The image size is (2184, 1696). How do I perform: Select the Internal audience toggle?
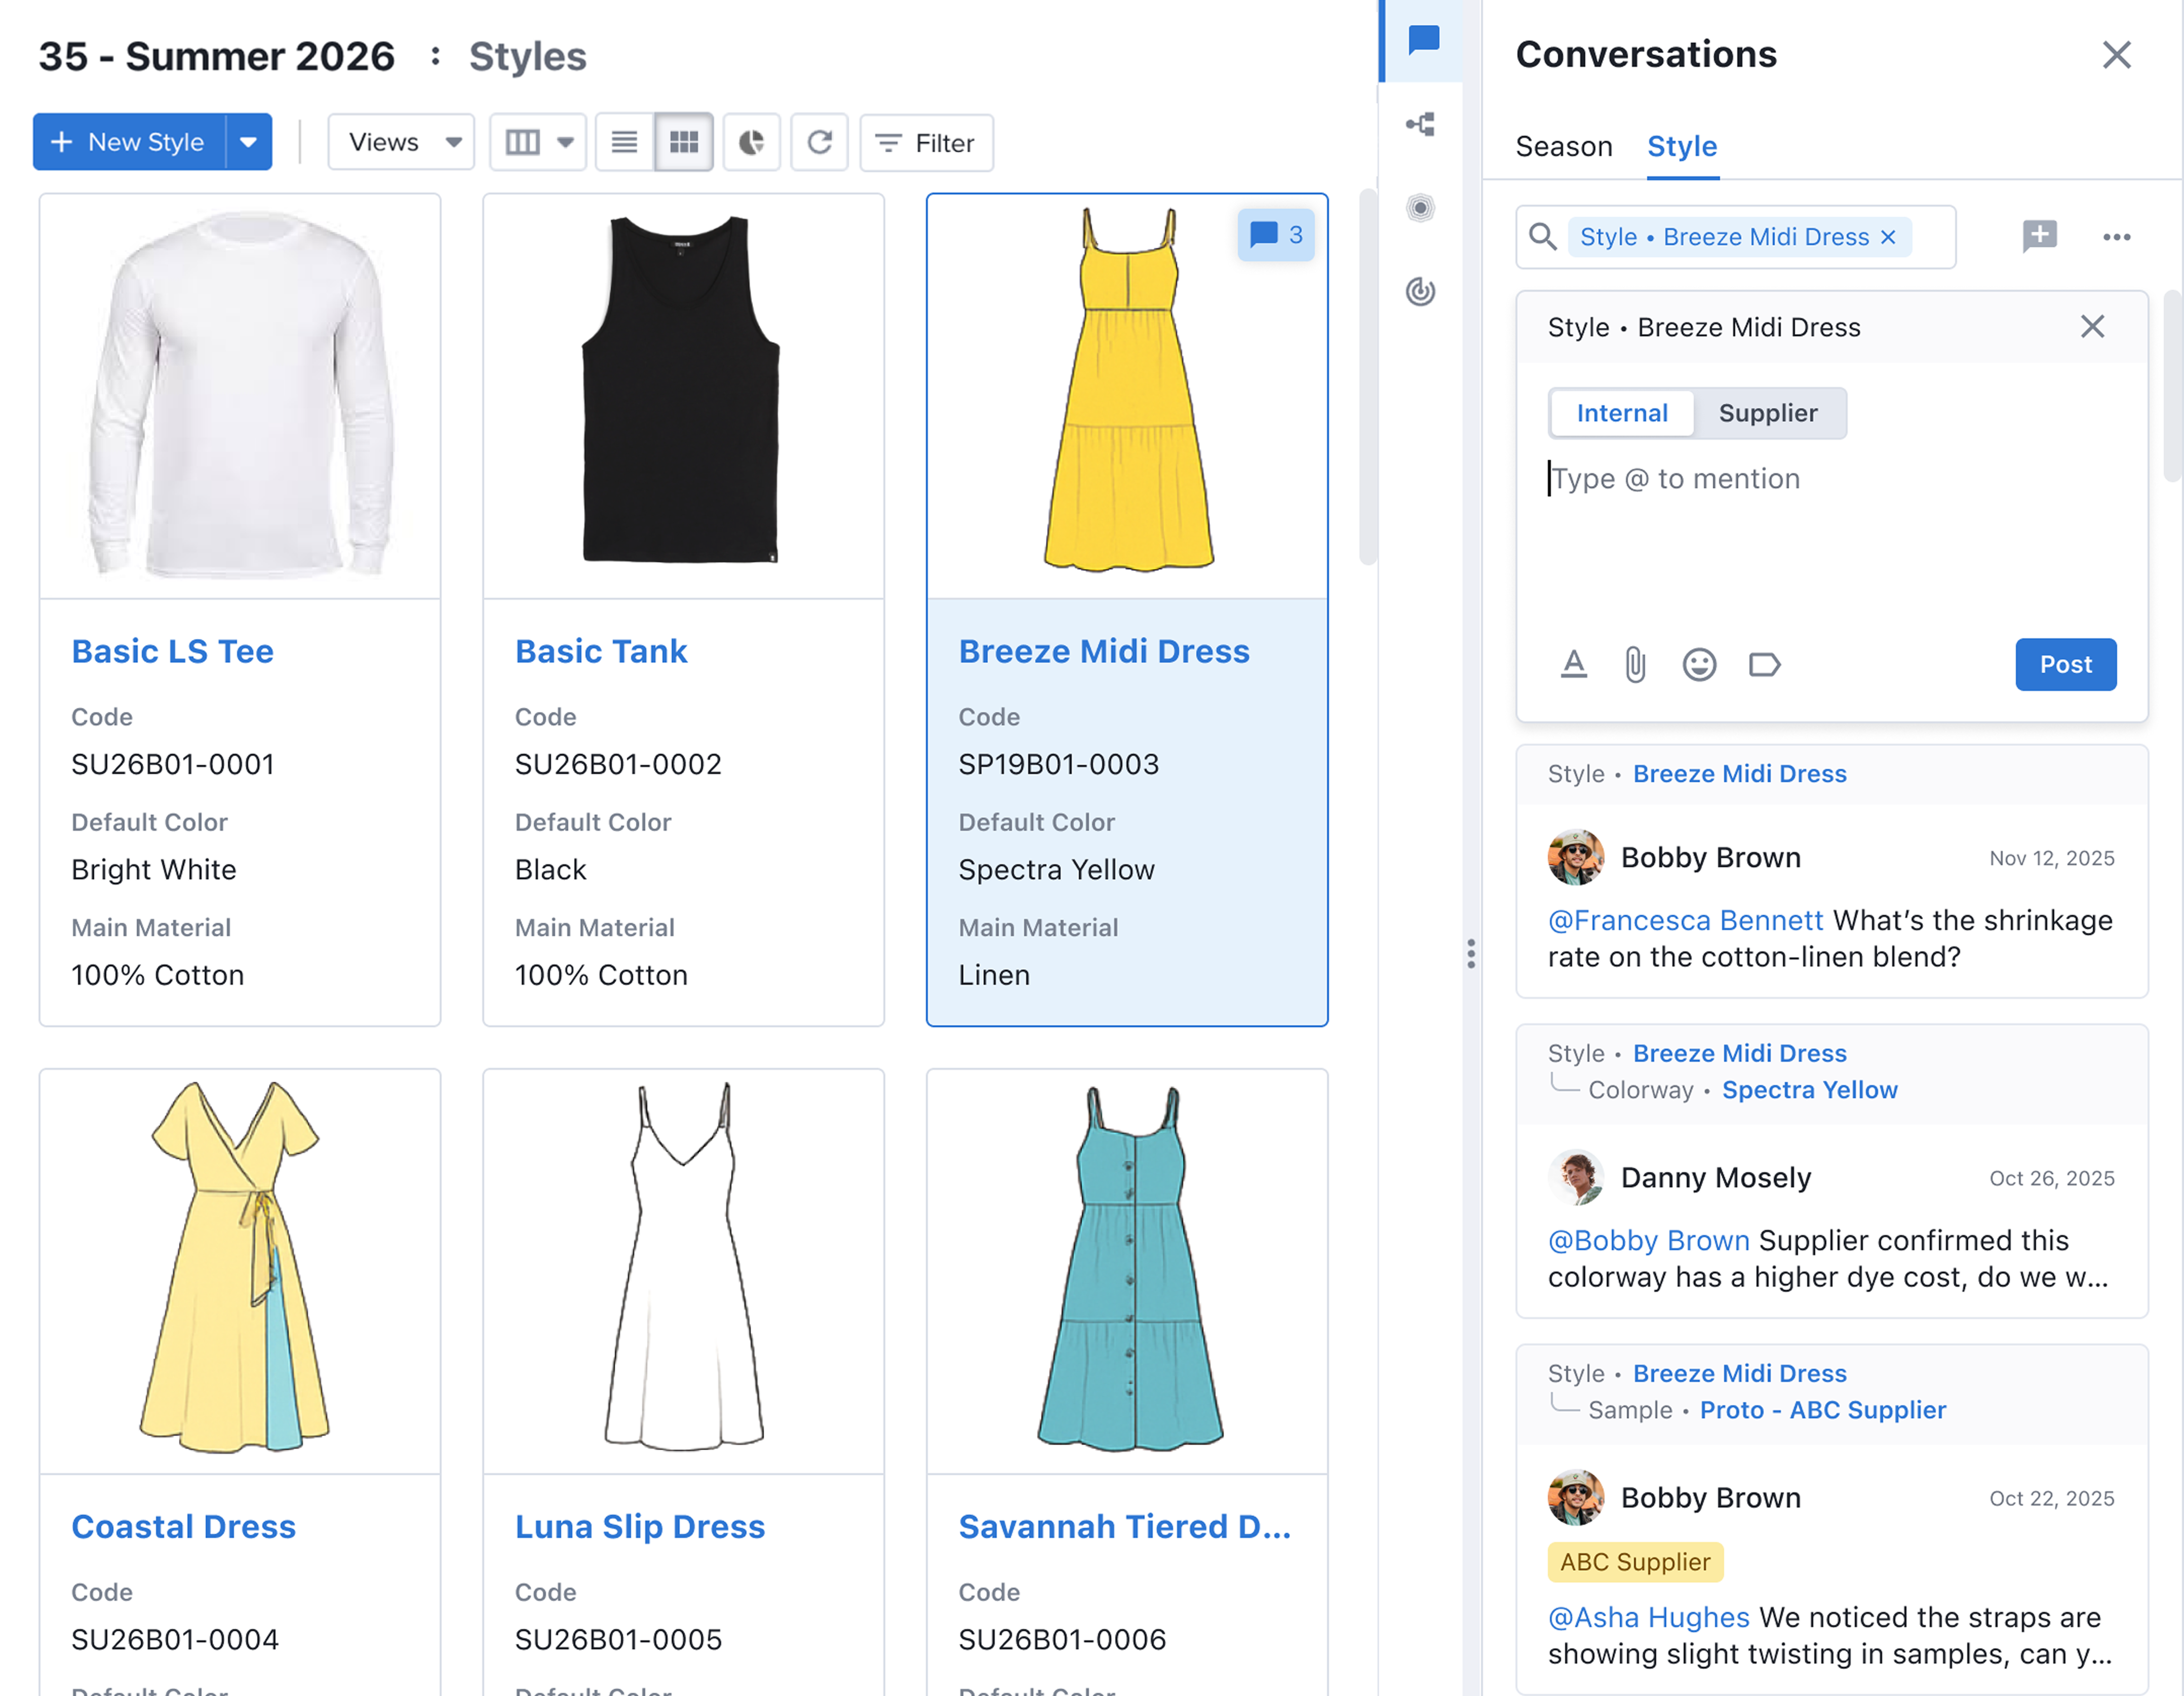(1621, 413)
